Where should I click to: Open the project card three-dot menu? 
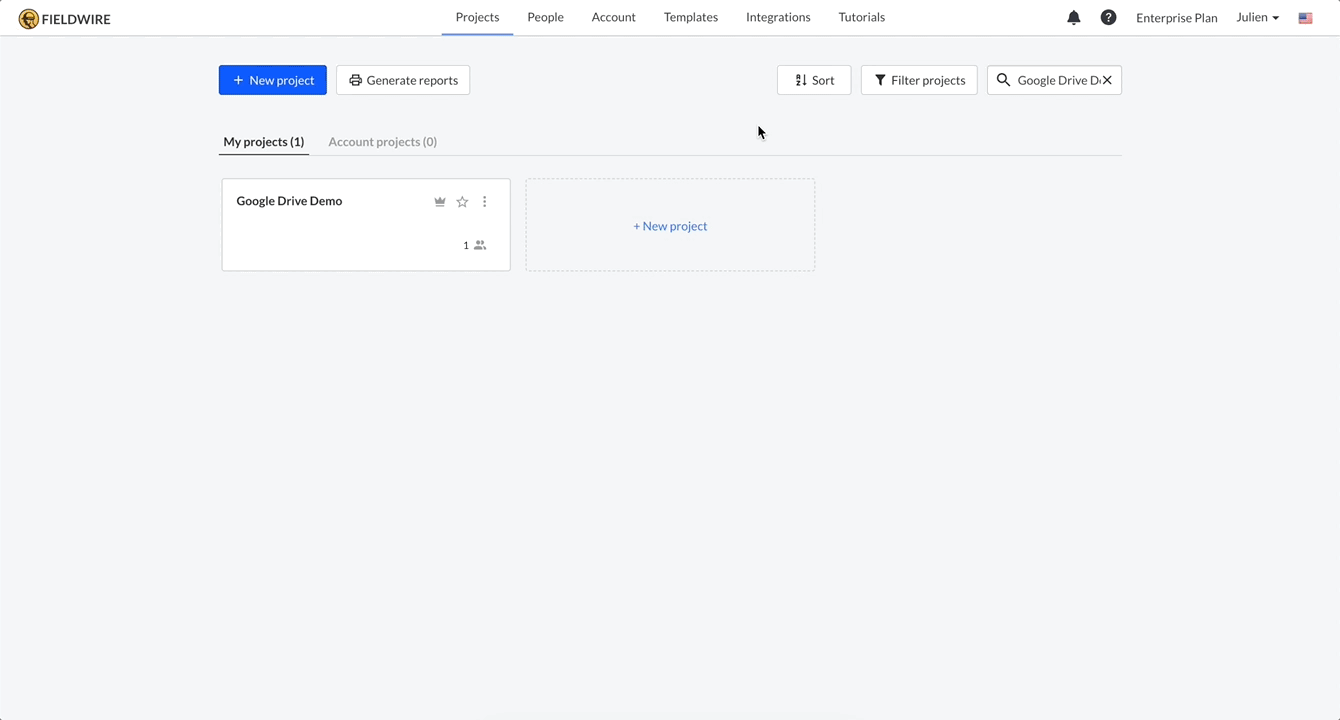click(484, 201)
